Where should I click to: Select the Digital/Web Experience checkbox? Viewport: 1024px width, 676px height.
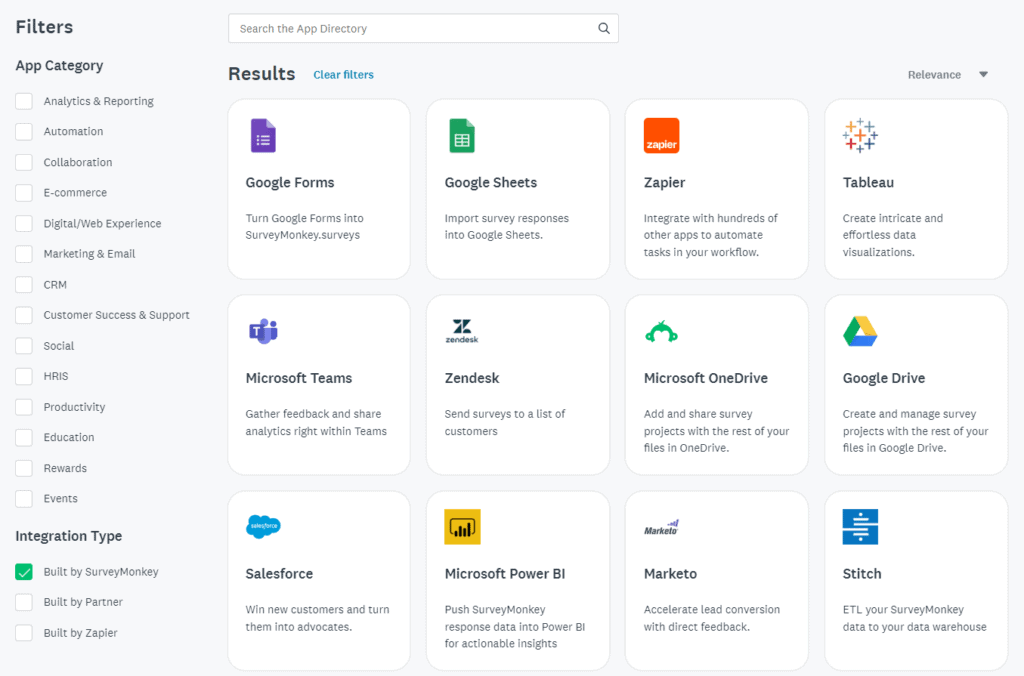24,223
